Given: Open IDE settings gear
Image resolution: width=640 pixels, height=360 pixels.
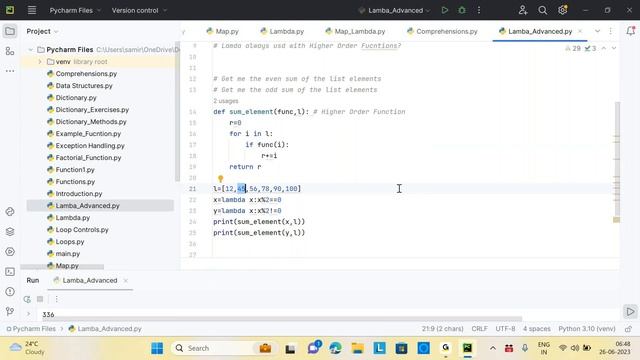Looking at the screenshot, I should (562, 10).
